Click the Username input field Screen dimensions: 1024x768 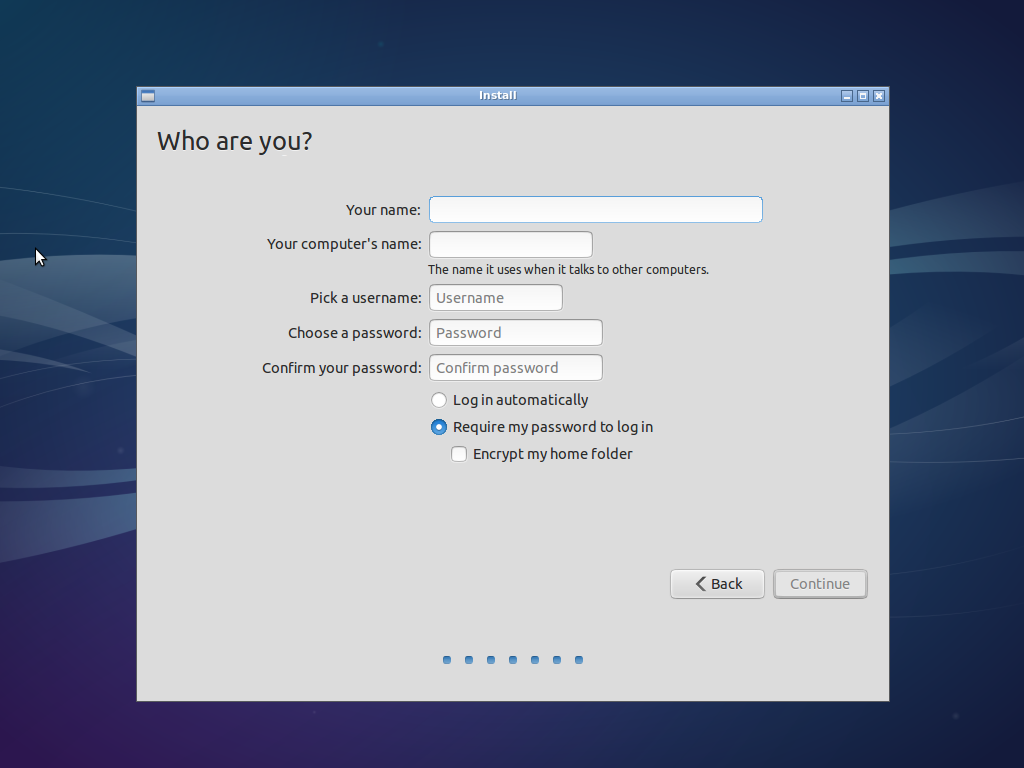tap(496, 298)
